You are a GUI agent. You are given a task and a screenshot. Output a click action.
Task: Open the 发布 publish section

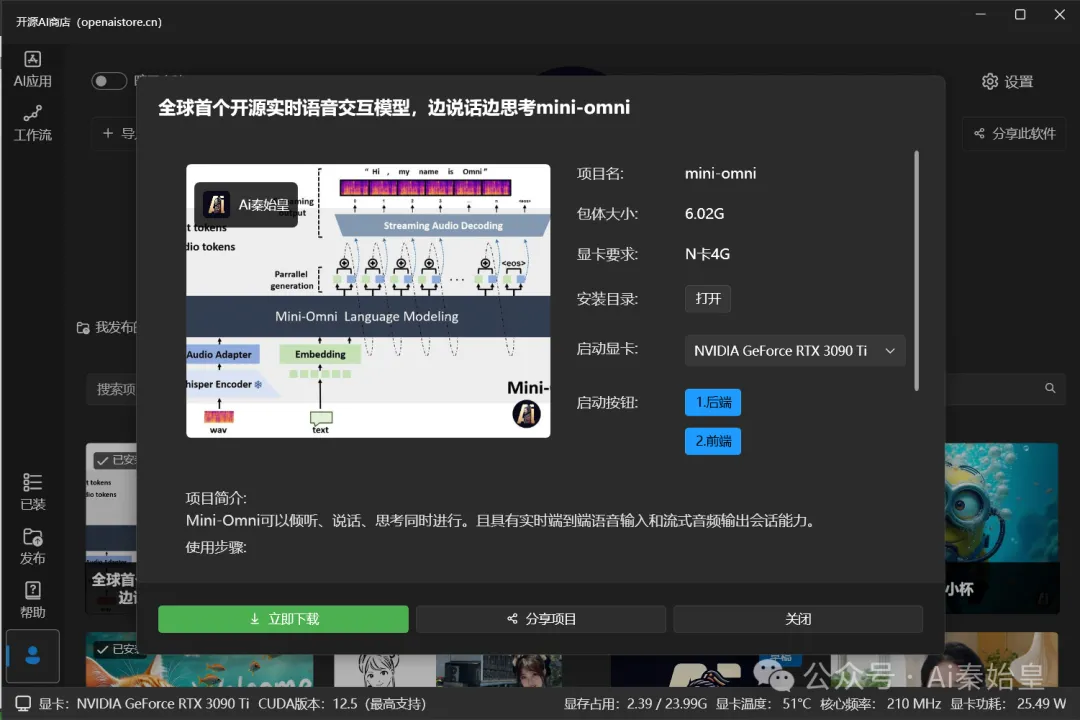[x=32, y=546]
